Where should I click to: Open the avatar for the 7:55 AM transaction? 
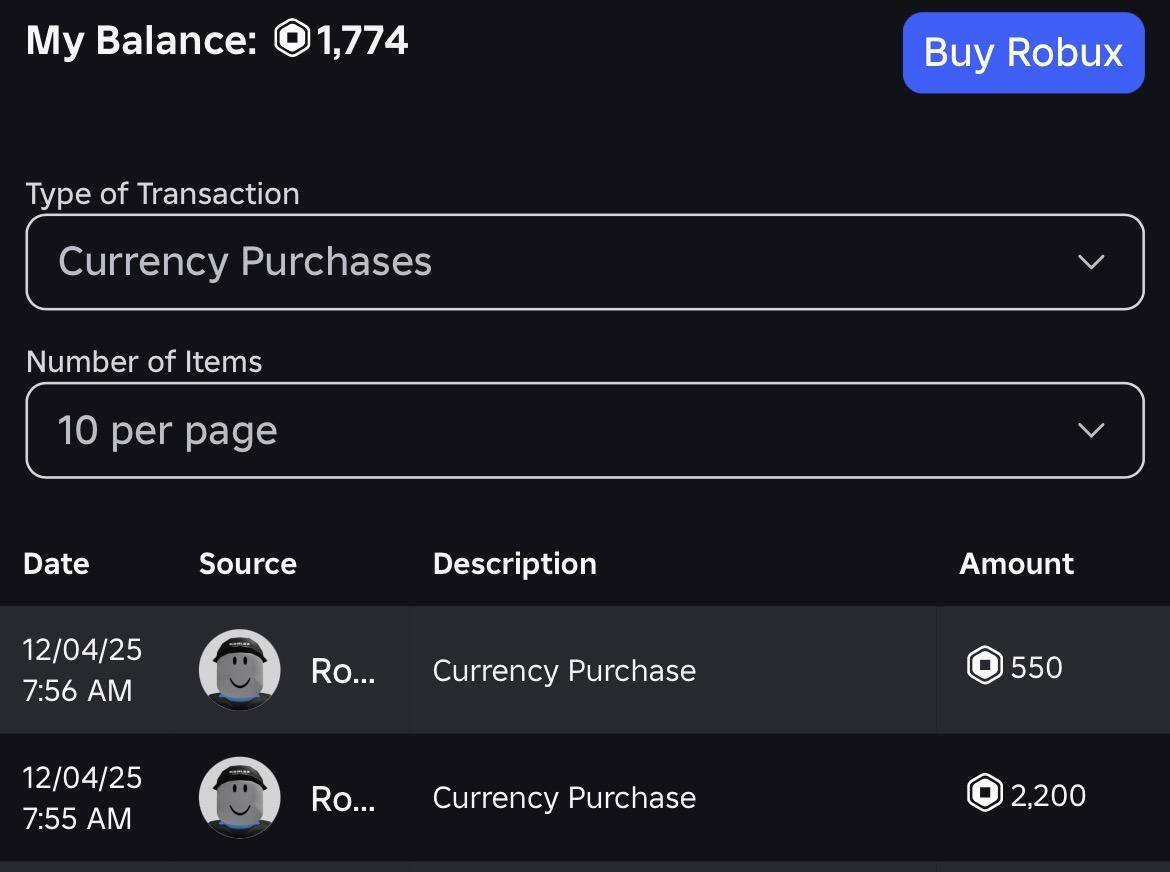[239, 797]
